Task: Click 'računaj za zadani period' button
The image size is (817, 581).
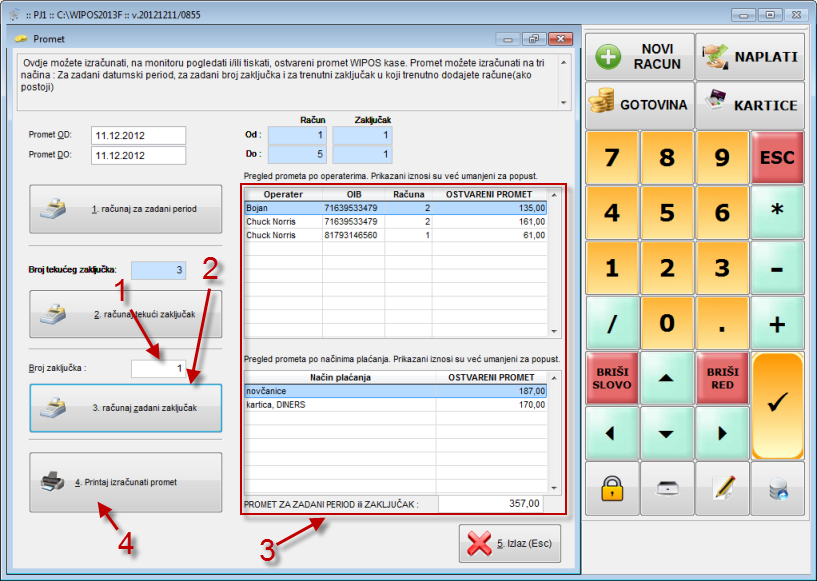Action: point(126,210)
